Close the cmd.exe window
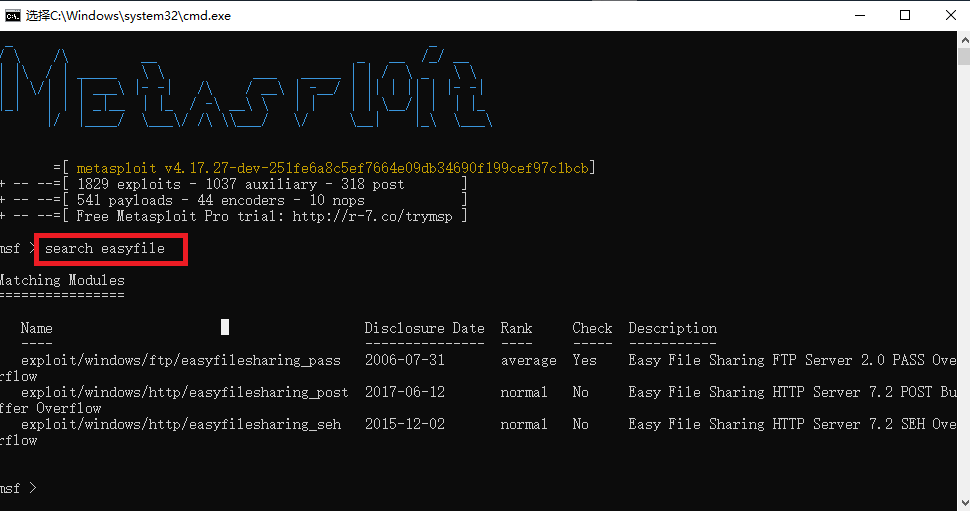The height and width of the screenshot is (511, 970). pyautogui.click(x=951, y=15)
